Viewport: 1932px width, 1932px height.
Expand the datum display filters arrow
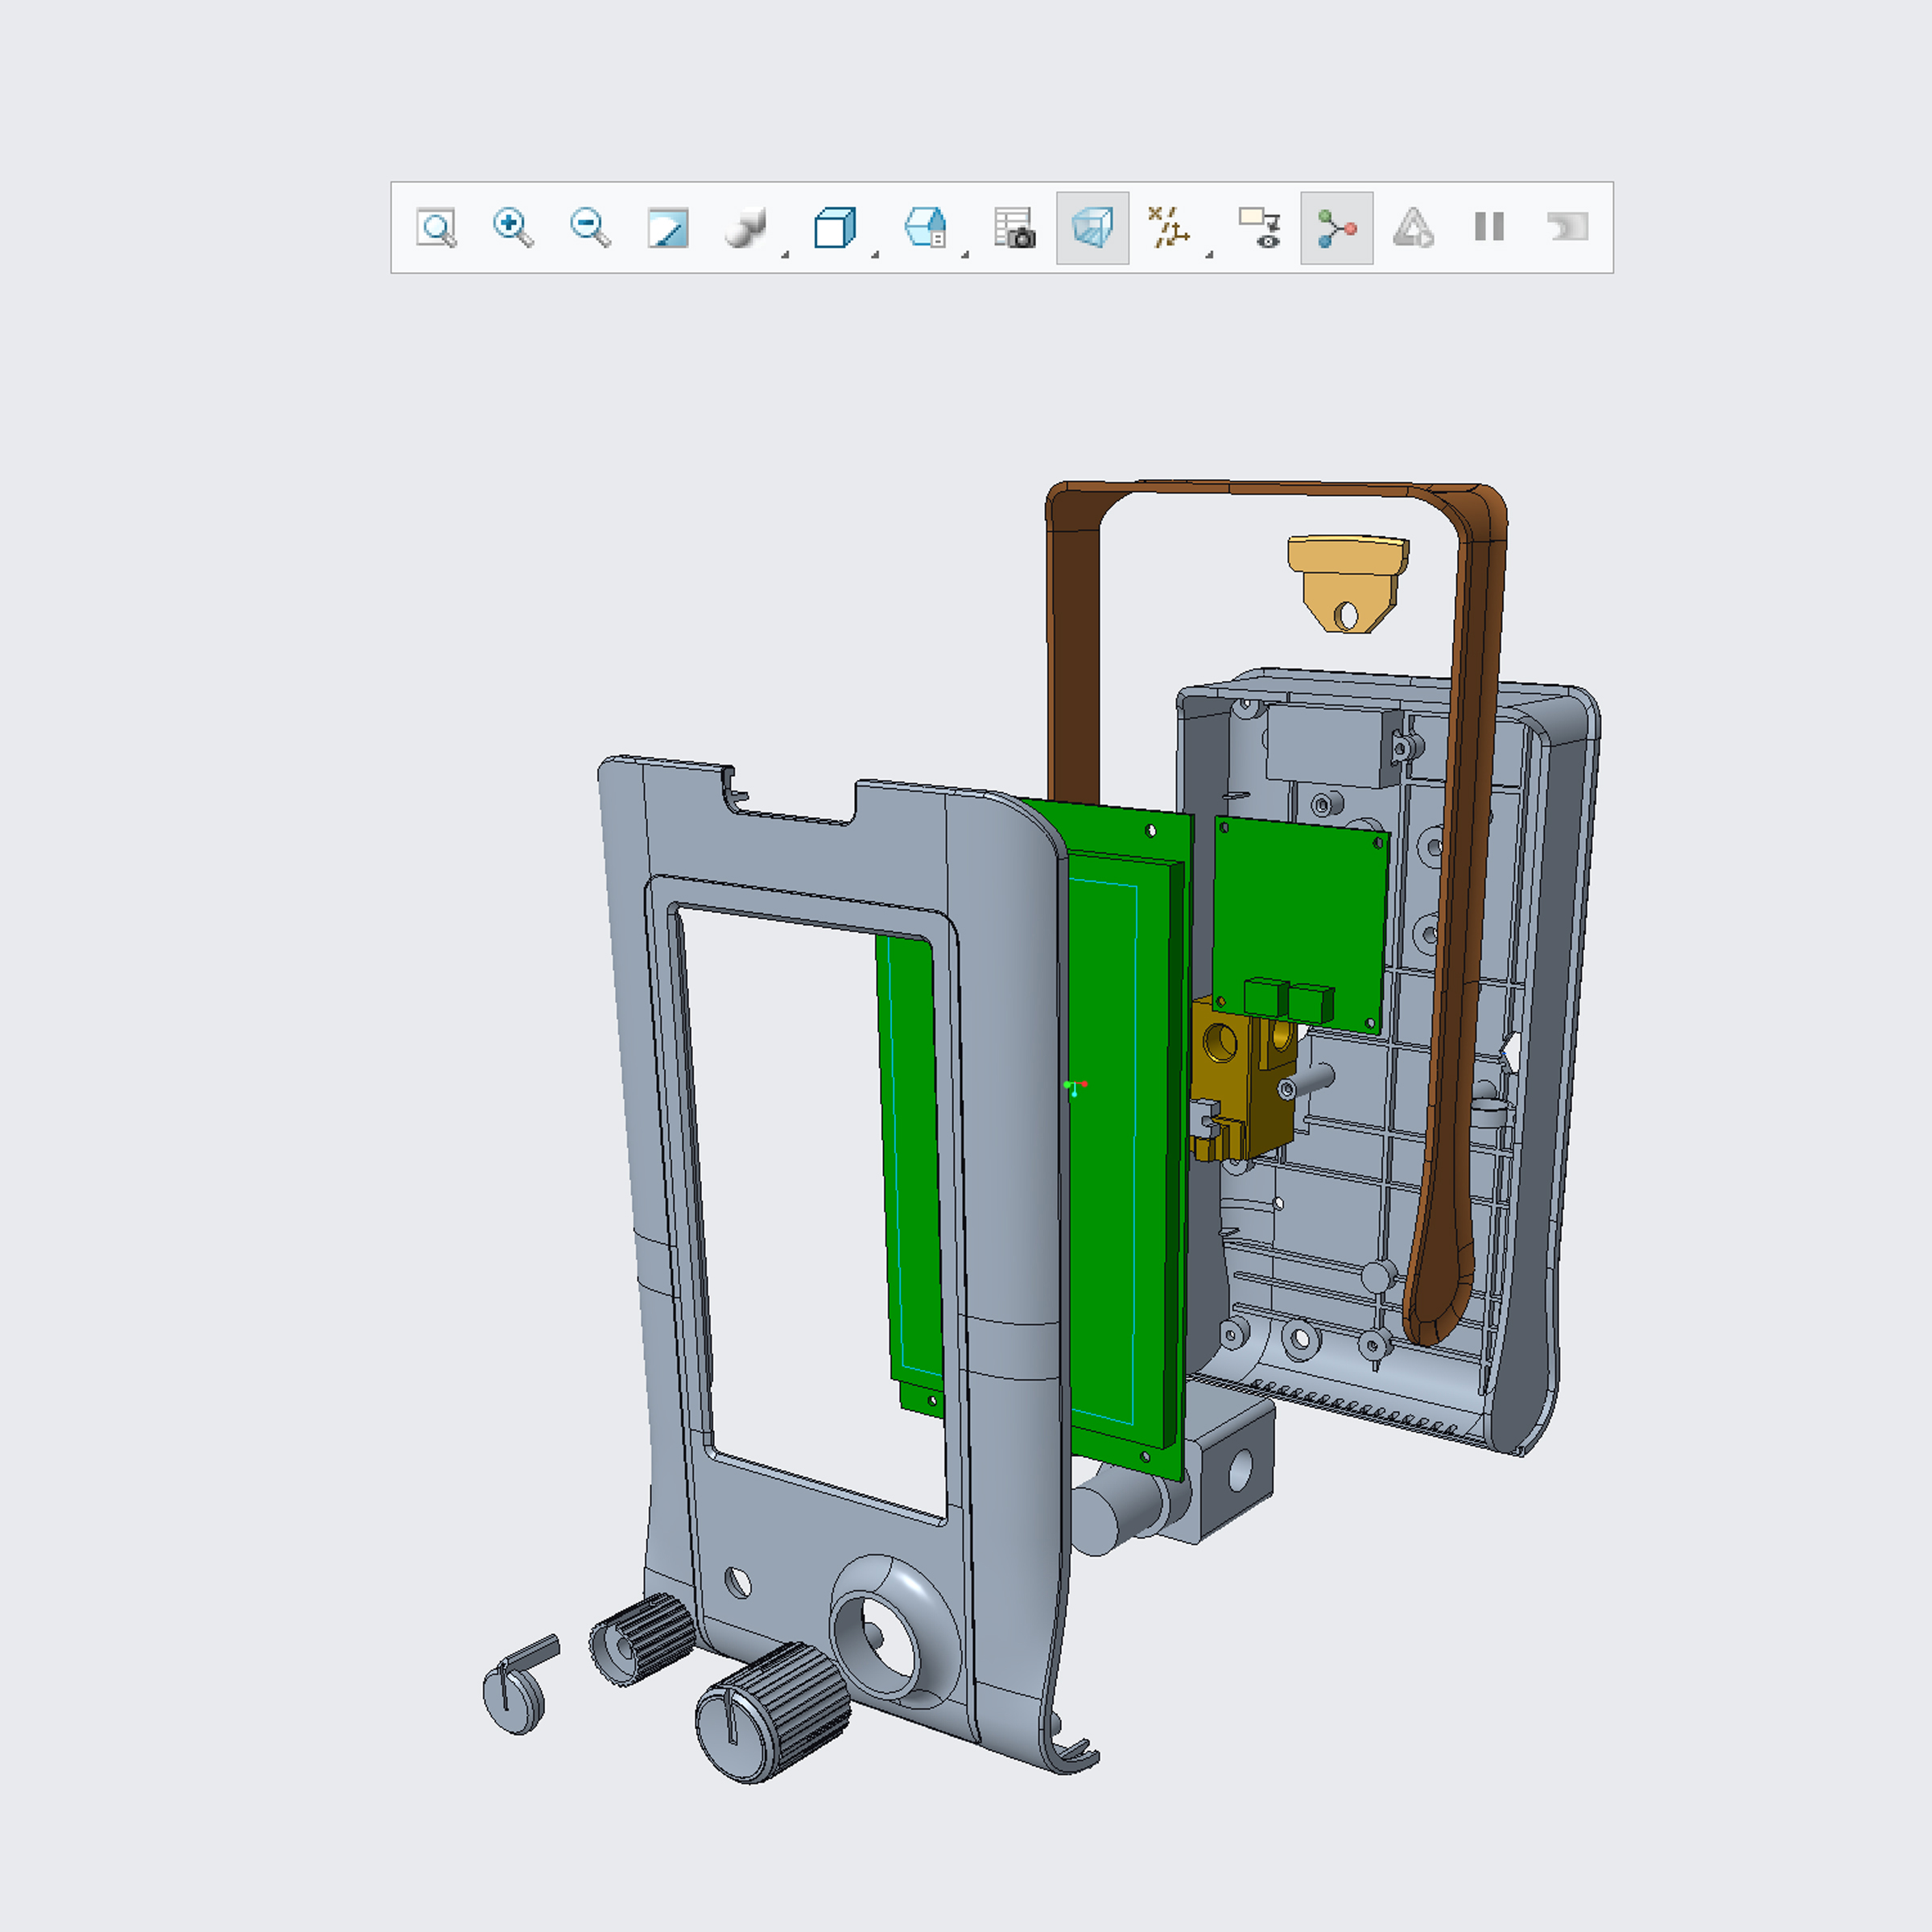(1209, 255)
